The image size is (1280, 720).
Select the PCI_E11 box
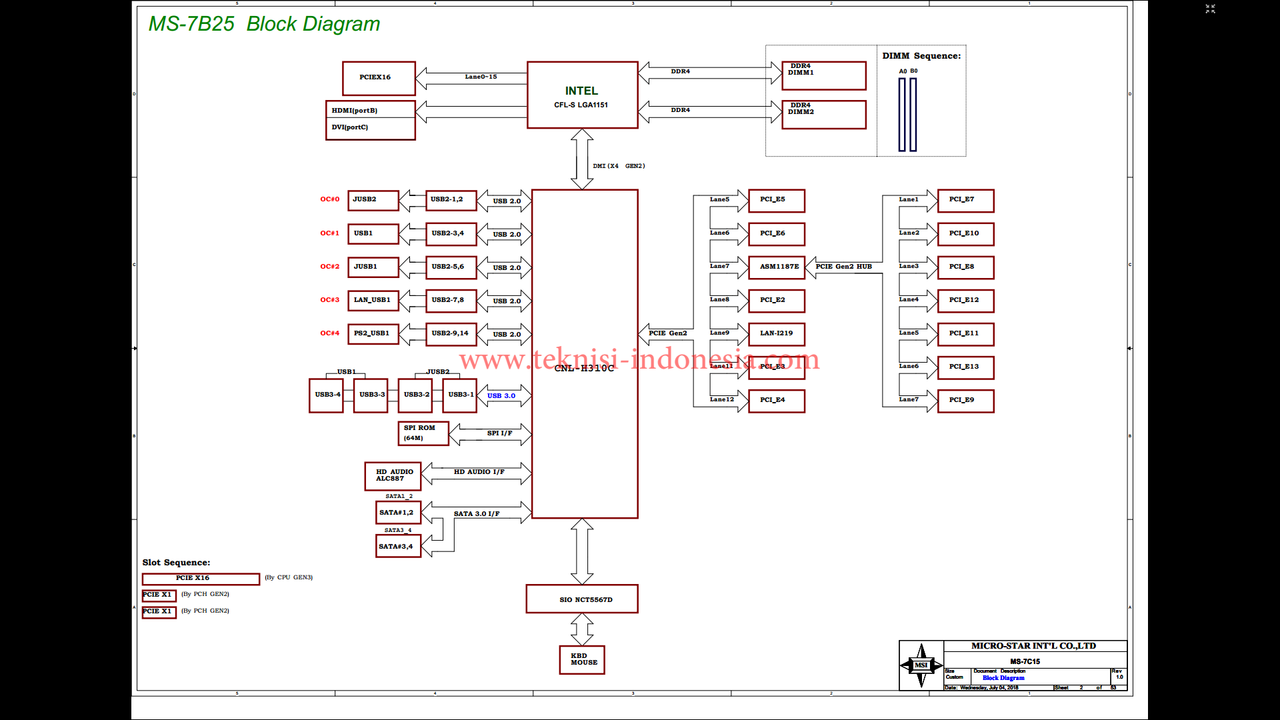966,334
